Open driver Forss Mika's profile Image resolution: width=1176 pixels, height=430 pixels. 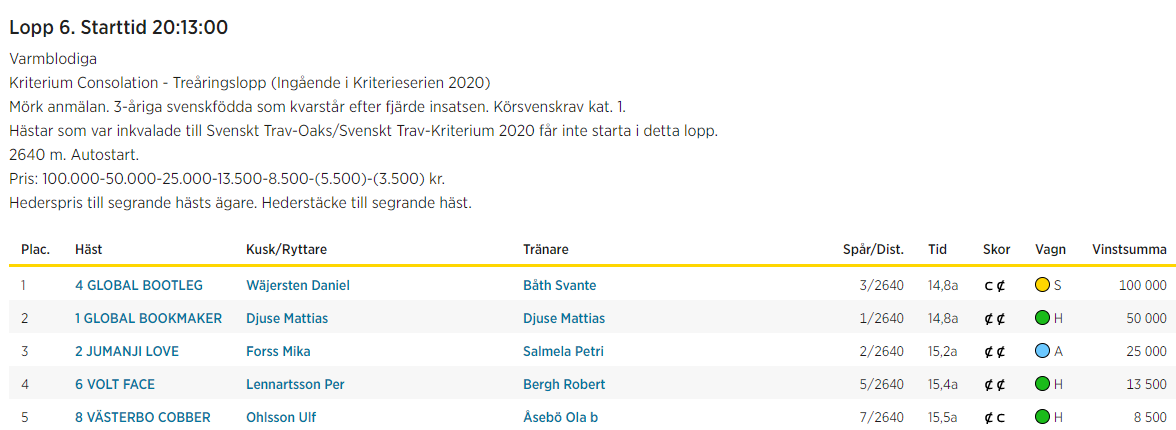click(x=278, y=351)
